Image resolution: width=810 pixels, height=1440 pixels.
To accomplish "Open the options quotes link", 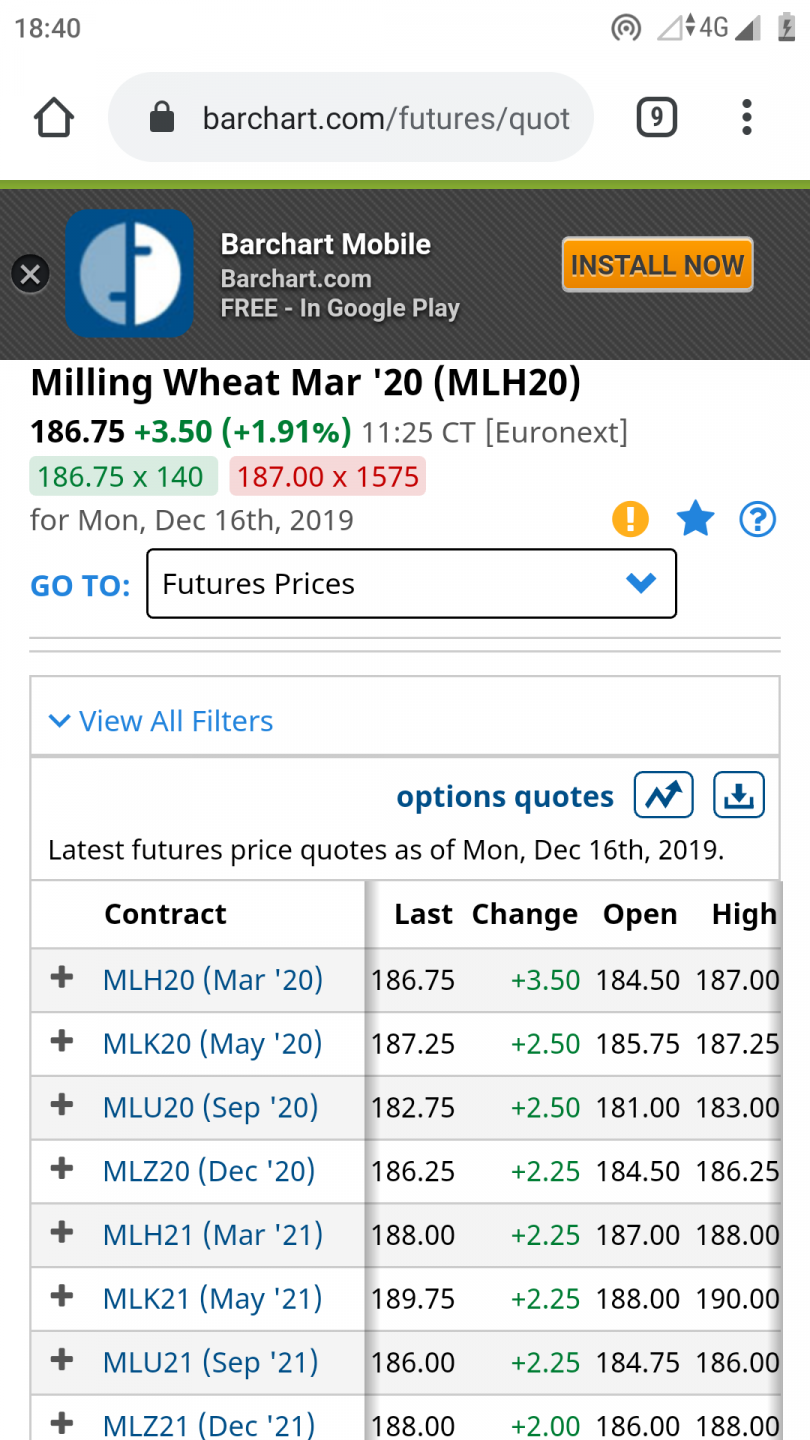I will [x=505, y=797].
